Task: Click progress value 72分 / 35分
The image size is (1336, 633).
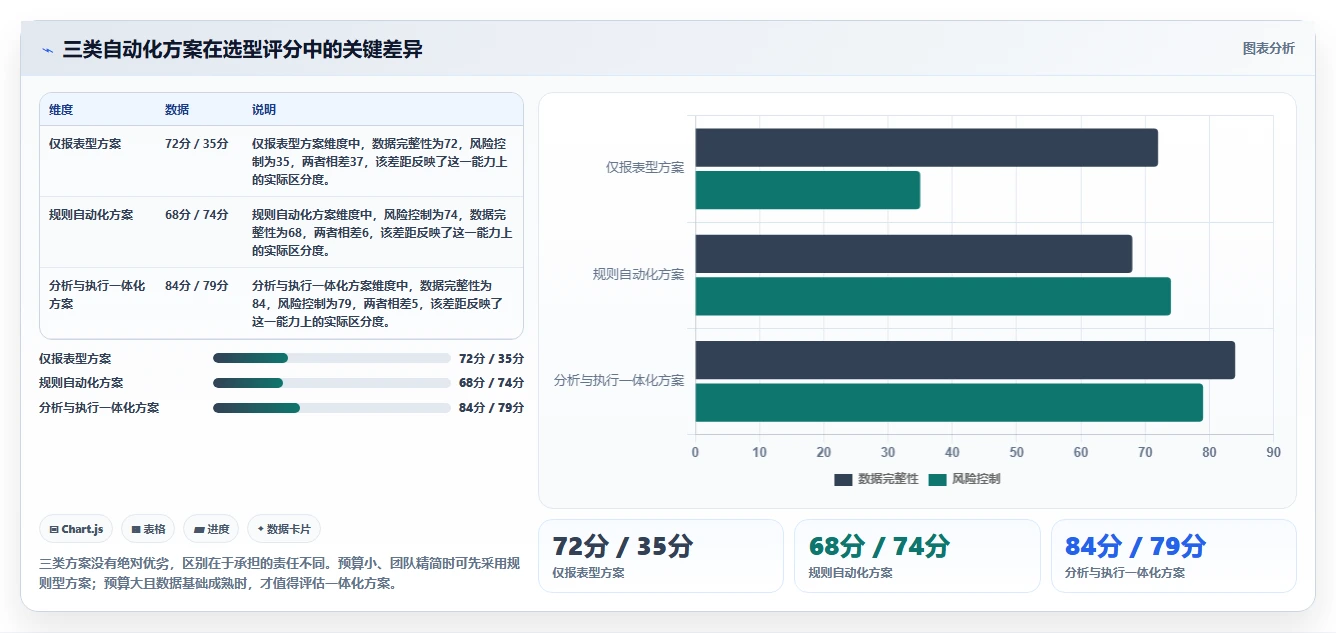Action: click(491, 358)
